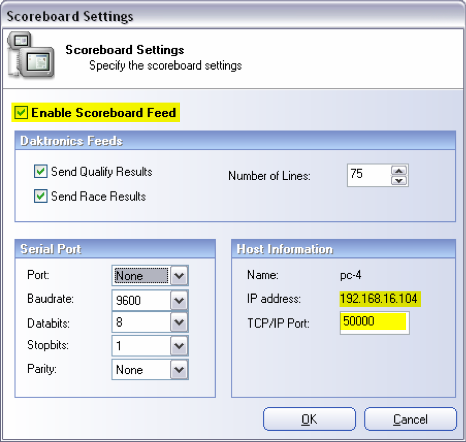
Task: Toggle Enable Scoreboard Feed checkbox
Action: click(21, 113)
